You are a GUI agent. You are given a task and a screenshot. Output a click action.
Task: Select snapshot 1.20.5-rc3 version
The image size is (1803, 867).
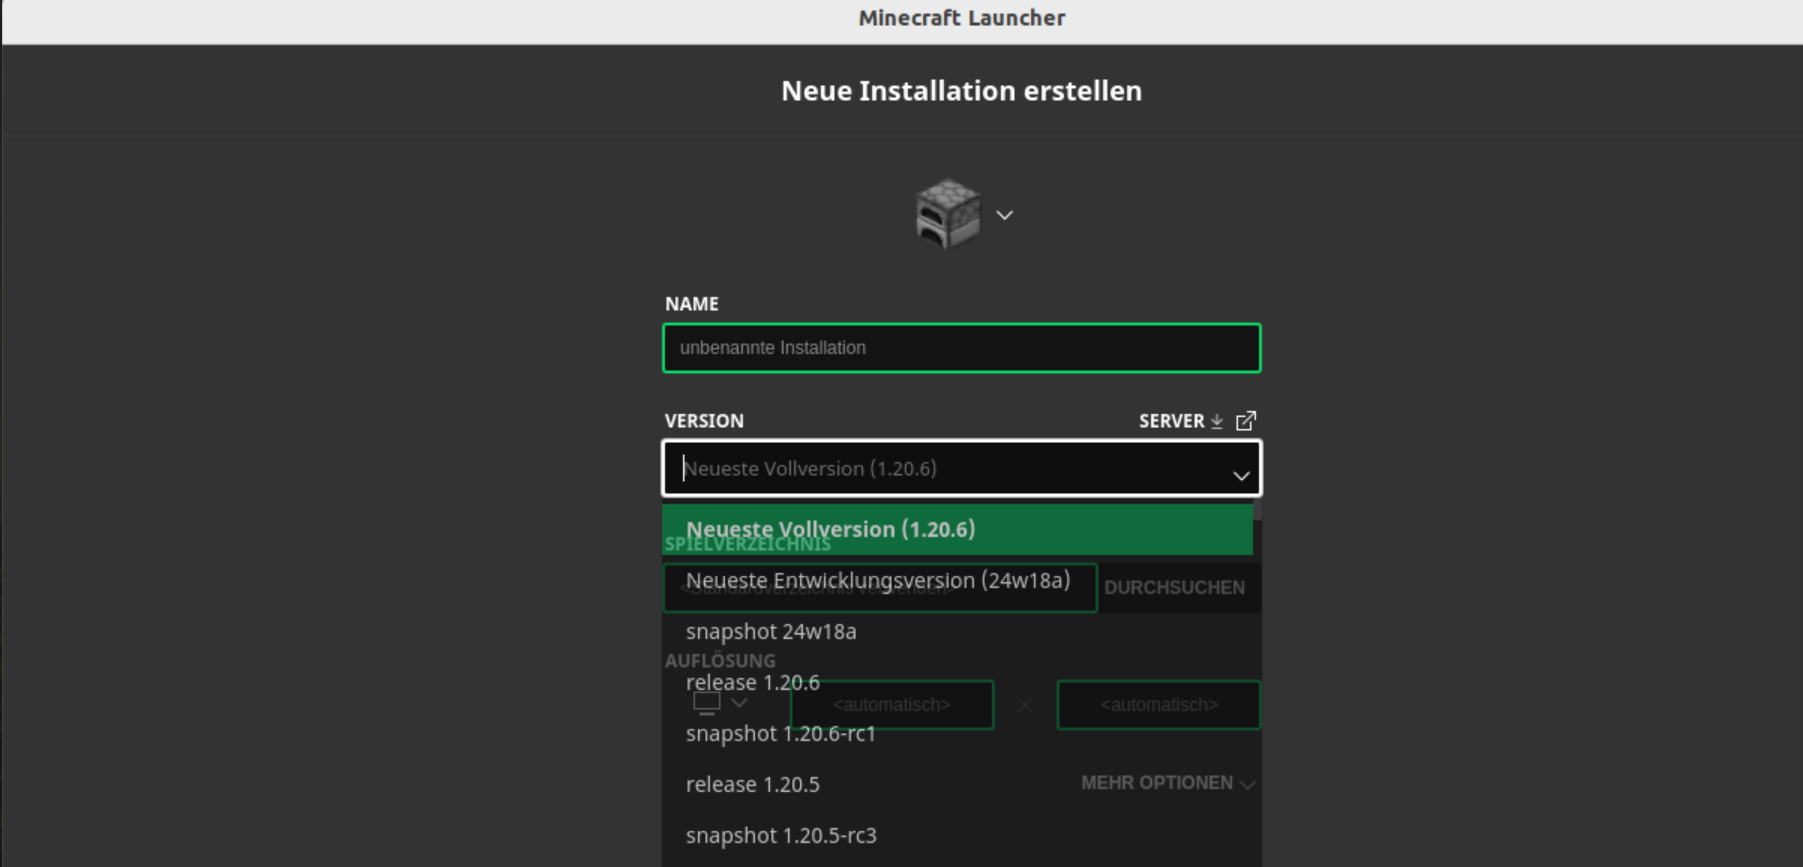point(957,835)
